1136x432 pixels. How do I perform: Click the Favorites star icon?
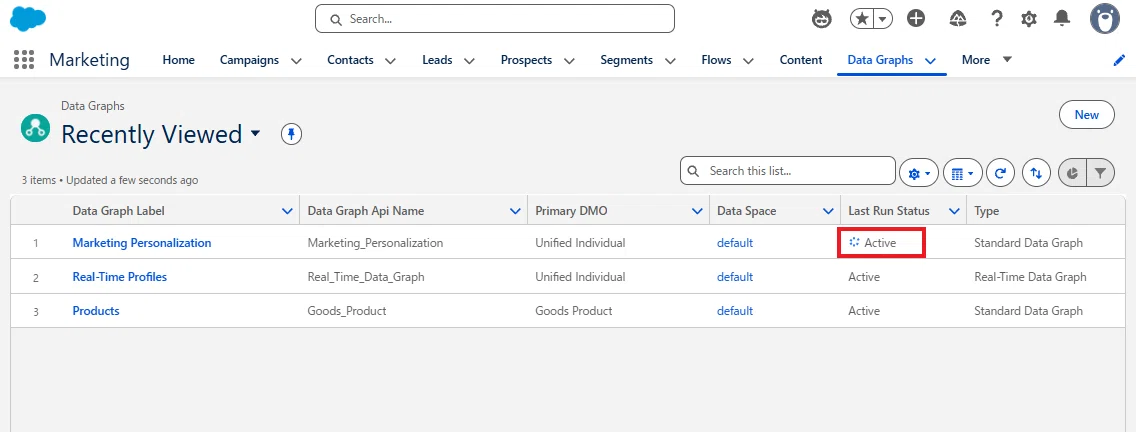click(861, 19)
